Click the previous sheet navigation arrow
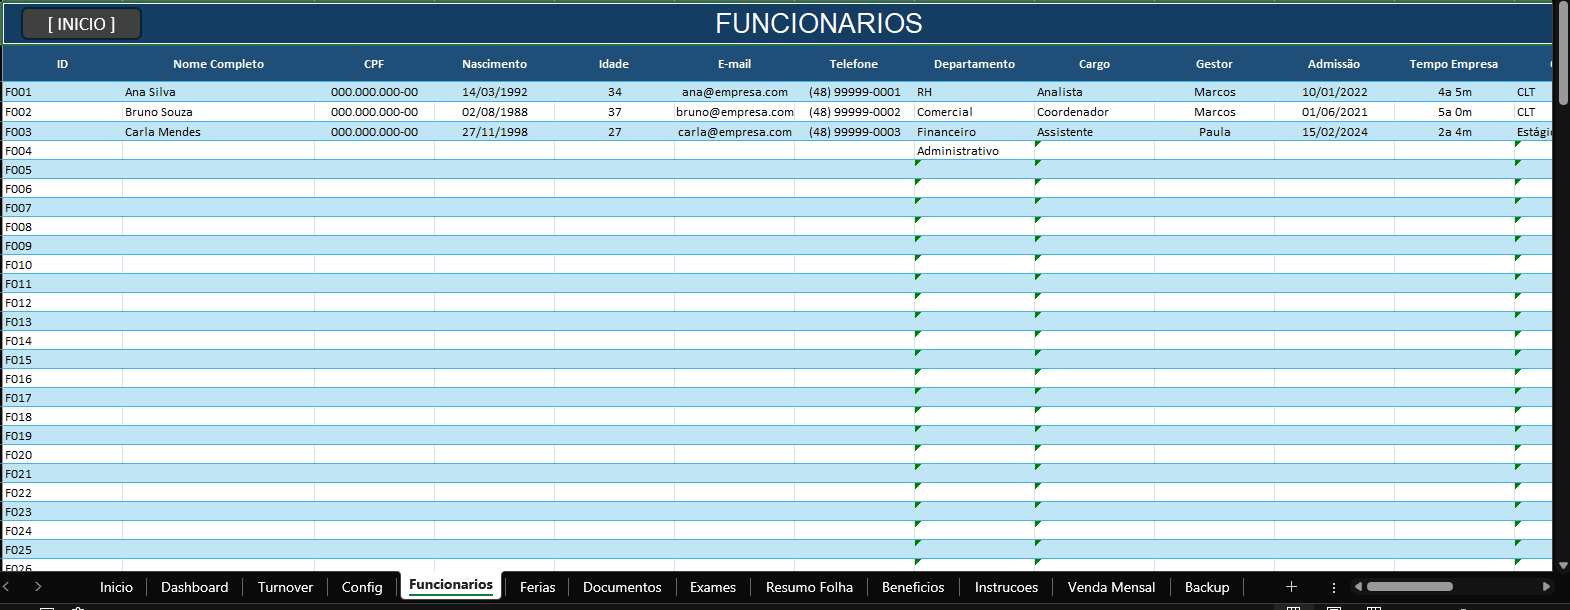This screenshot has width=1570, height=610. tap(7, 587)
